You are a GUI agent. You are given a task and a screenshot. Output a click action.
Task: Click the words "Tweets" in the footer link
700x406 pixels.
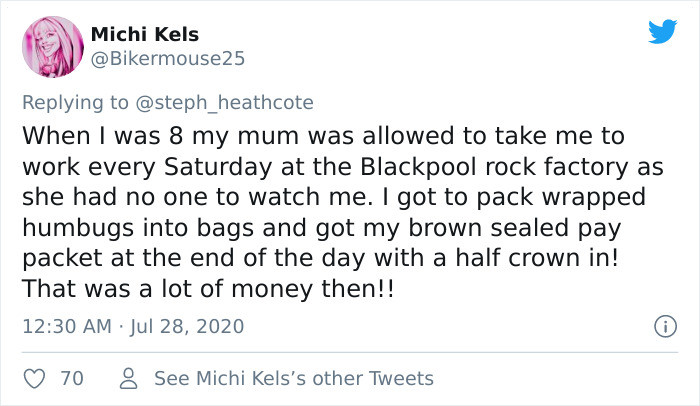pos(402,378)
